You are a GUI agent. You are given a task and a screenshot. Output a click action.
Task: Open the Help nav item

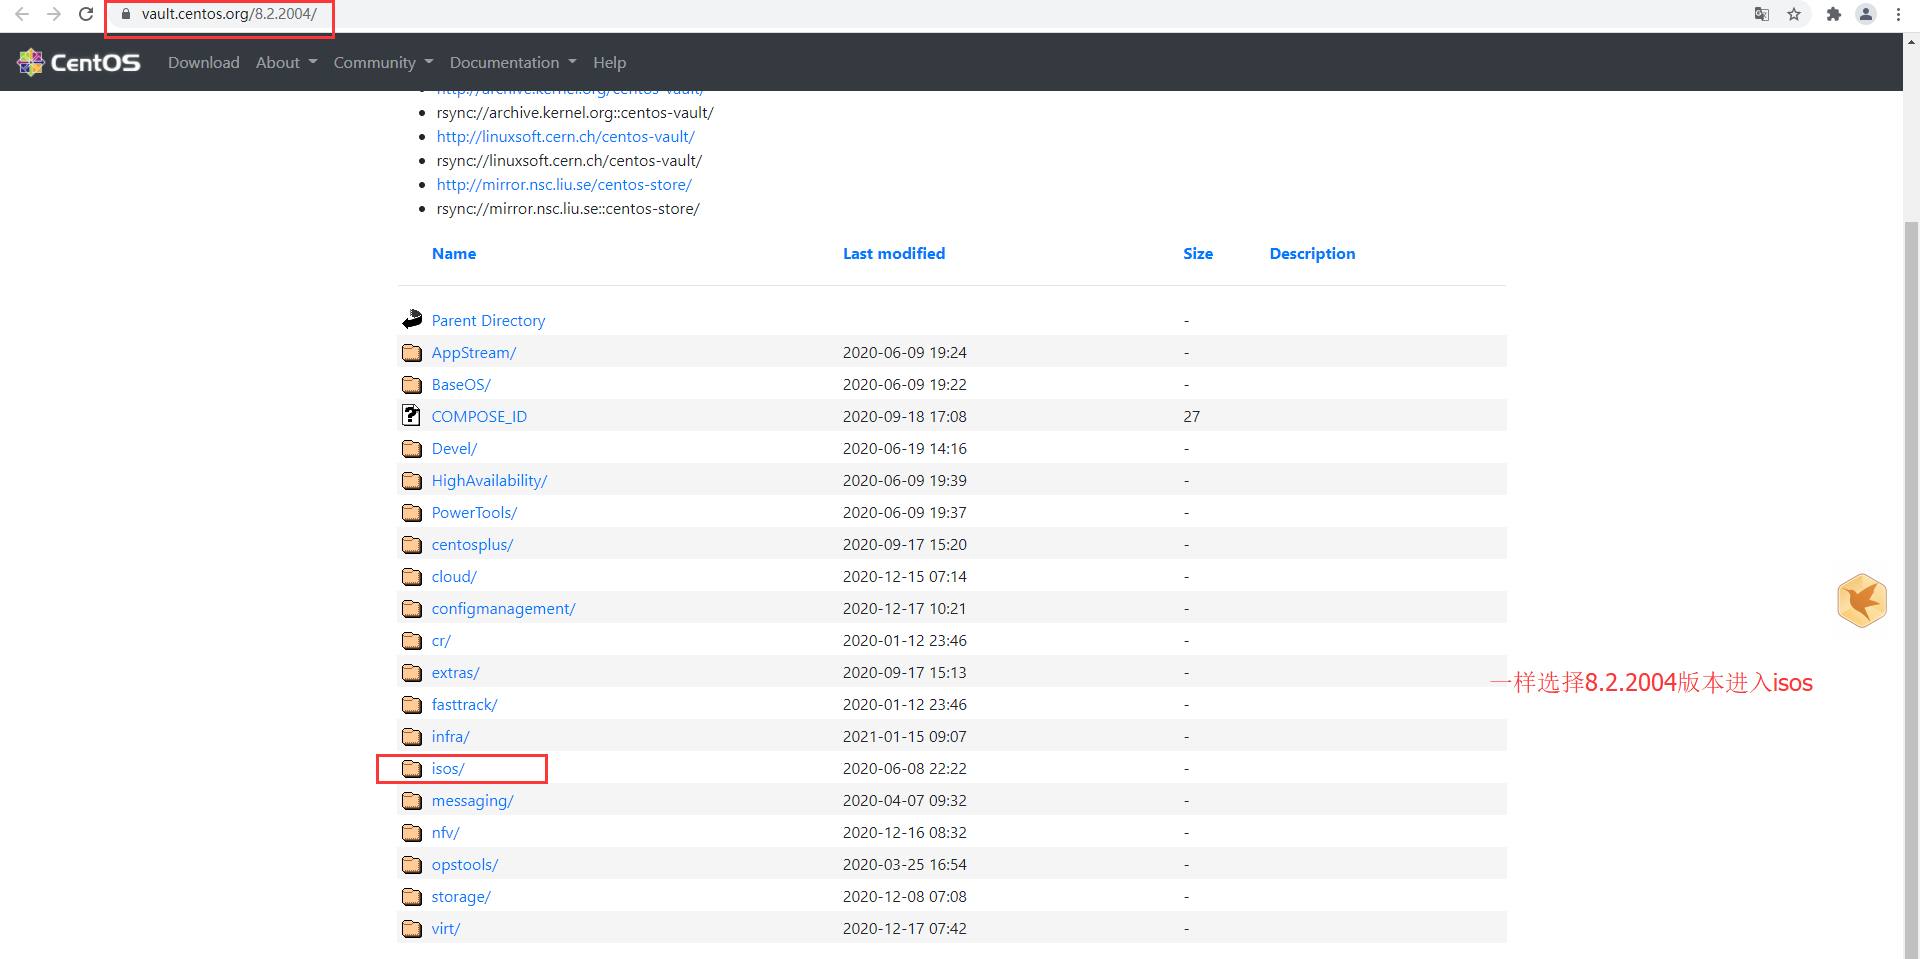609,62
